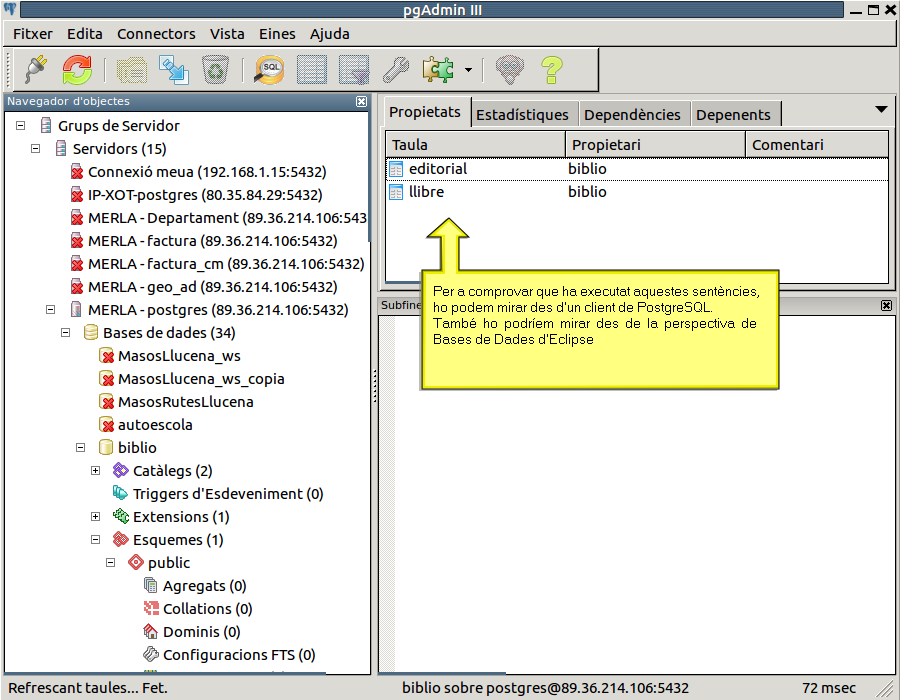Open help with the yellow question mark icon
This screenshot has width=900, height=700.
pos(552,70)
